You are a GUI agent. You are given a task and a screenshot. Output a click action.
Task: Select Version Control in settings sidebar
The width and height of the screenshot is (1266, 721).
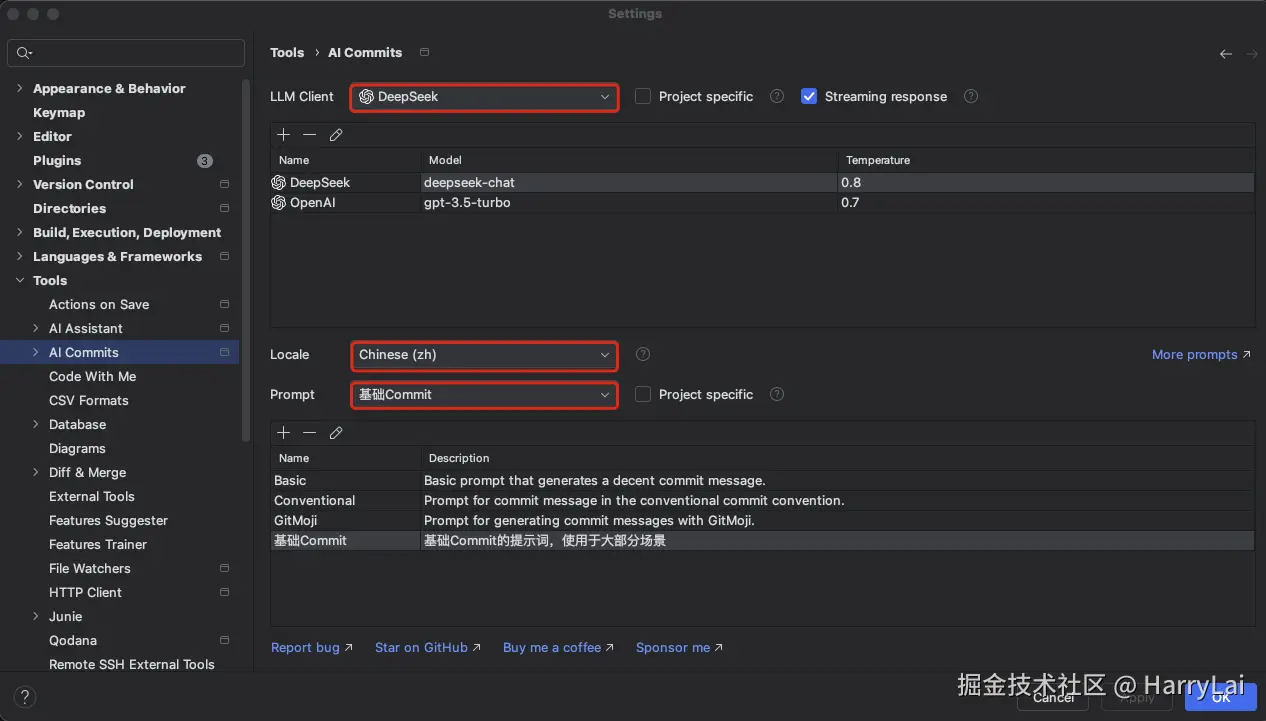[83, 185]
